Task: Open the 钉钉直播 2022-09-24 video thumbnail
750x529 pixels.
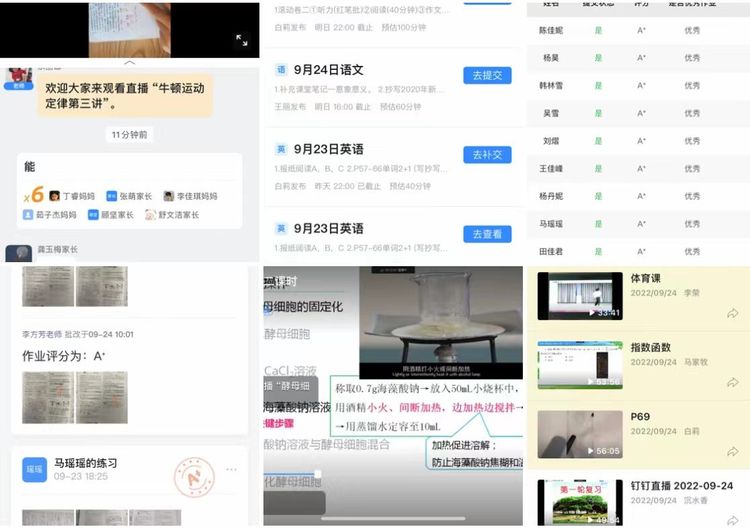Action: click(x=580, y=502)
